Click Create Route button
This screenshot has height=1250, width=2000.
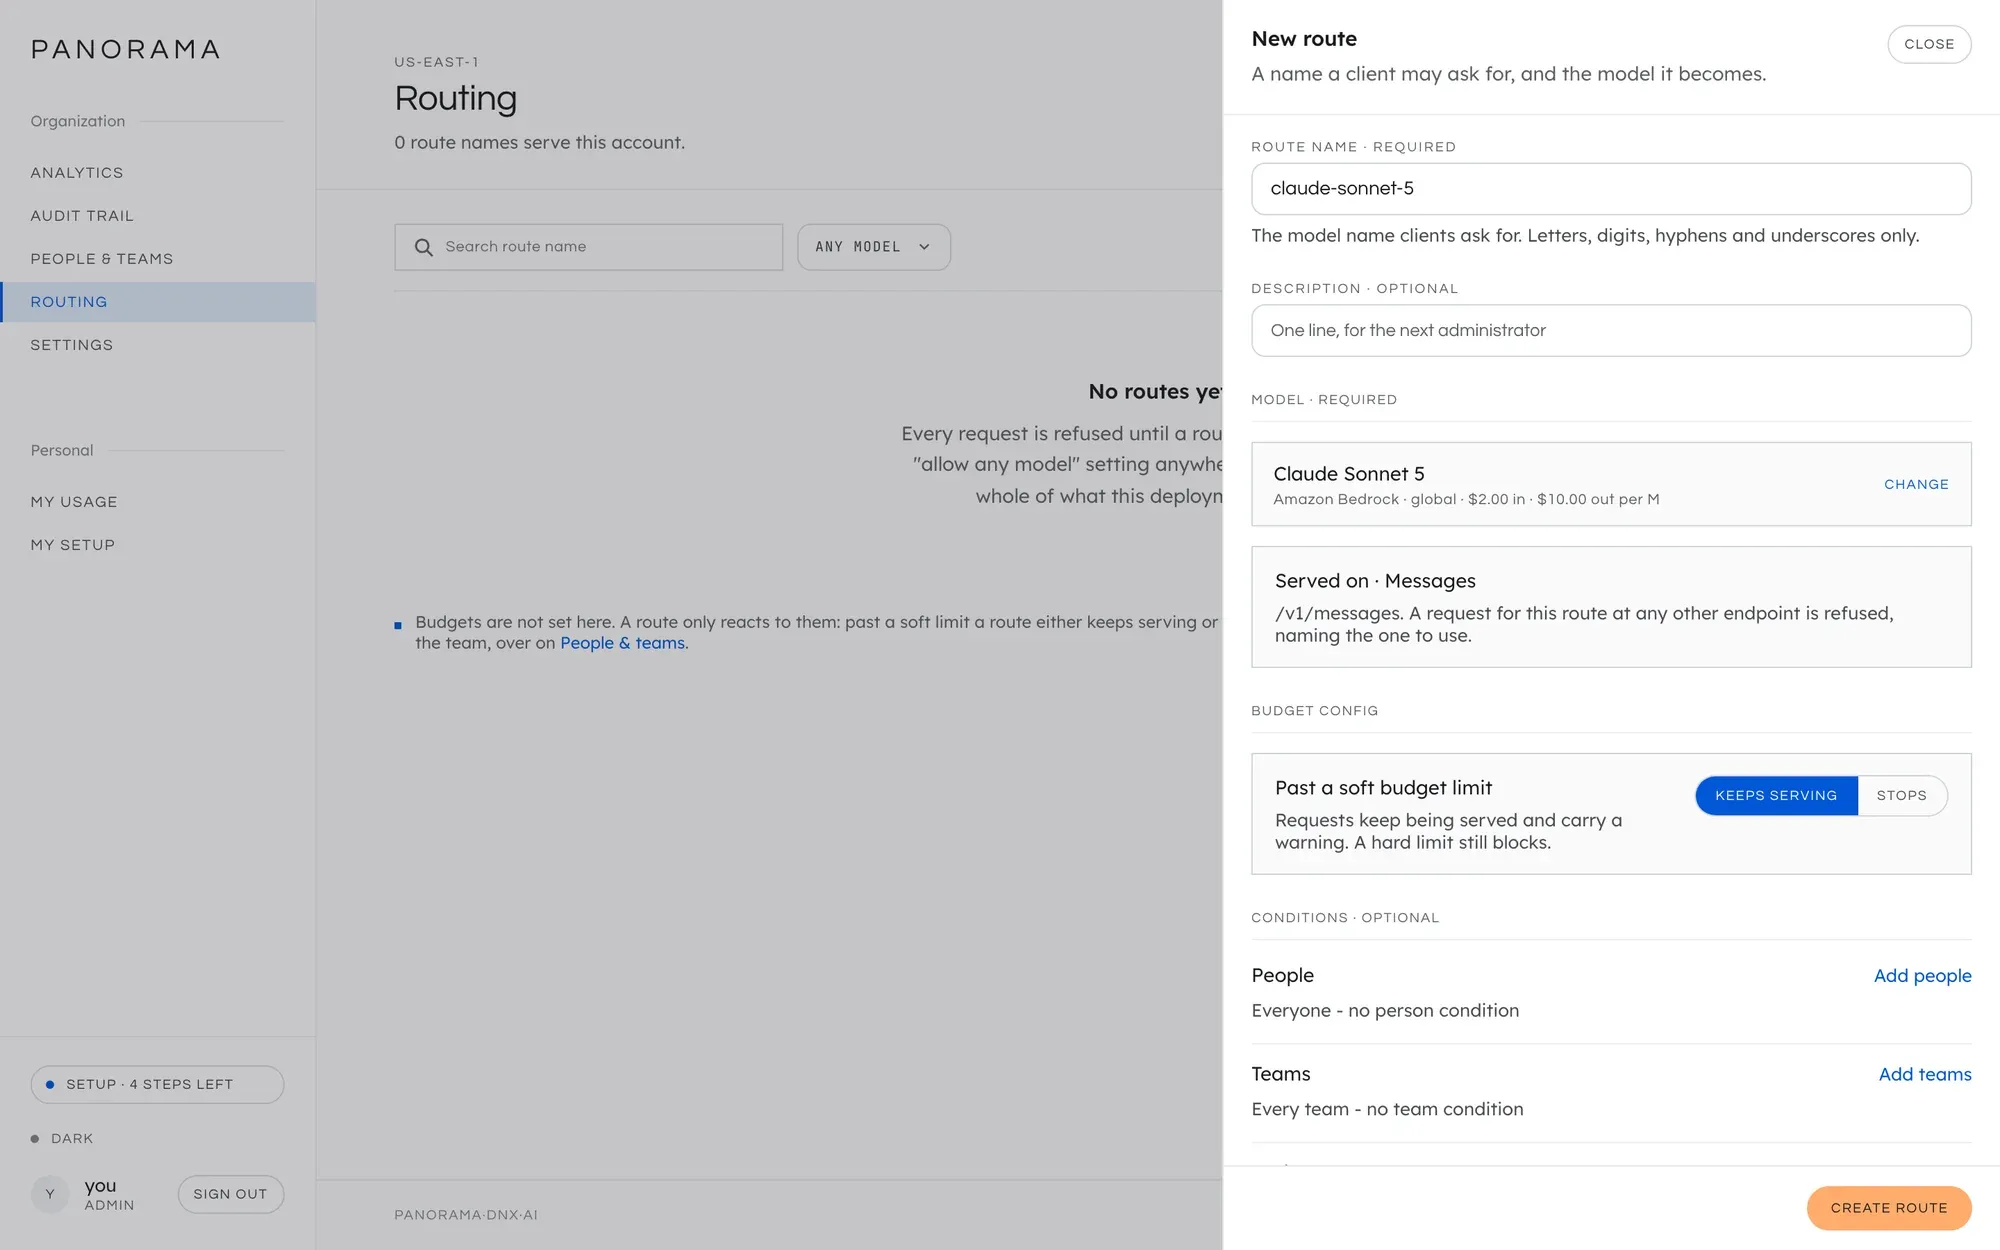click(x=1888, y=1208)
